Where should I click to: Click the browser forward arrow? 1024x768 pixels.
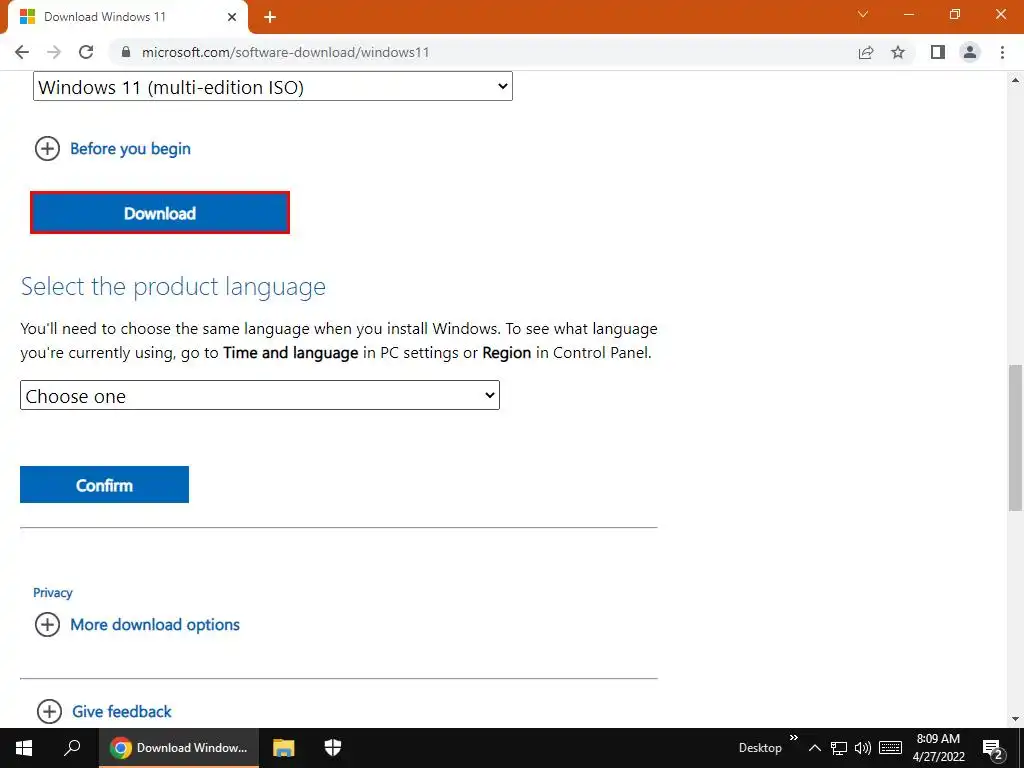coord(54,52)
